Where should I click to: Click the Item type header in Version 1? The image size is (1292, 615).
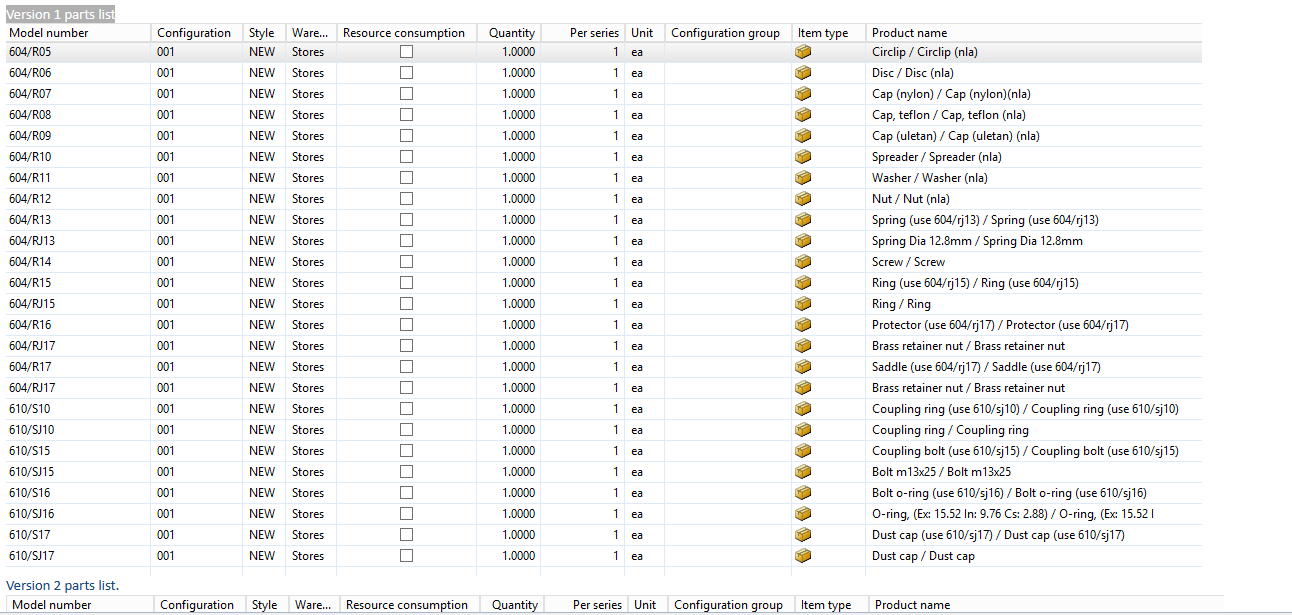point(829,33)
